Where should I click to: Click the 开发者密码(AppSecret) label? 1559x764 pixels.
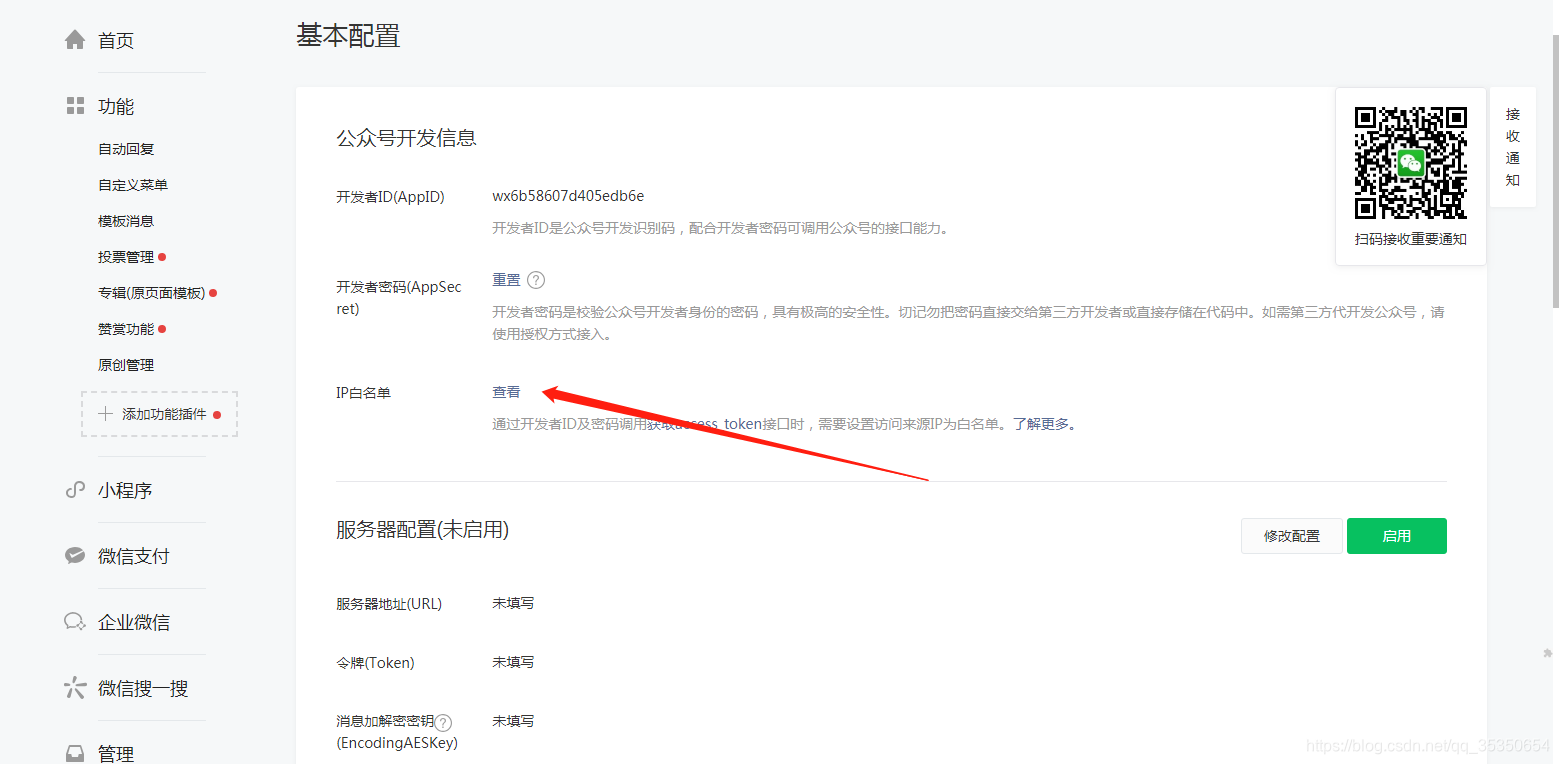(x=399, y=298)
